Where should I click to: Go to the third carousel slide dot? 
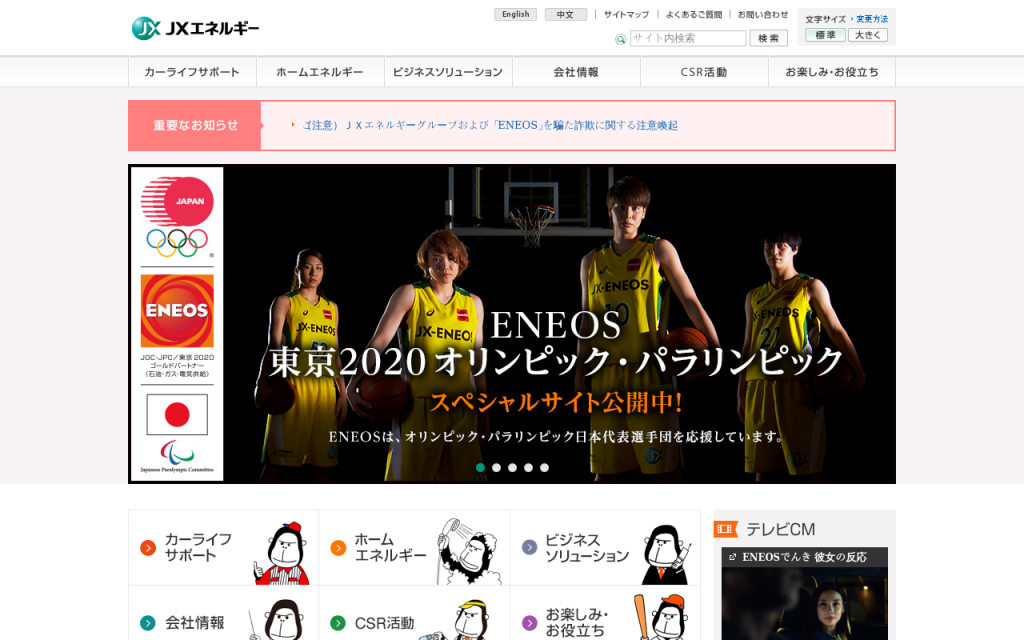tap(513, 468)
